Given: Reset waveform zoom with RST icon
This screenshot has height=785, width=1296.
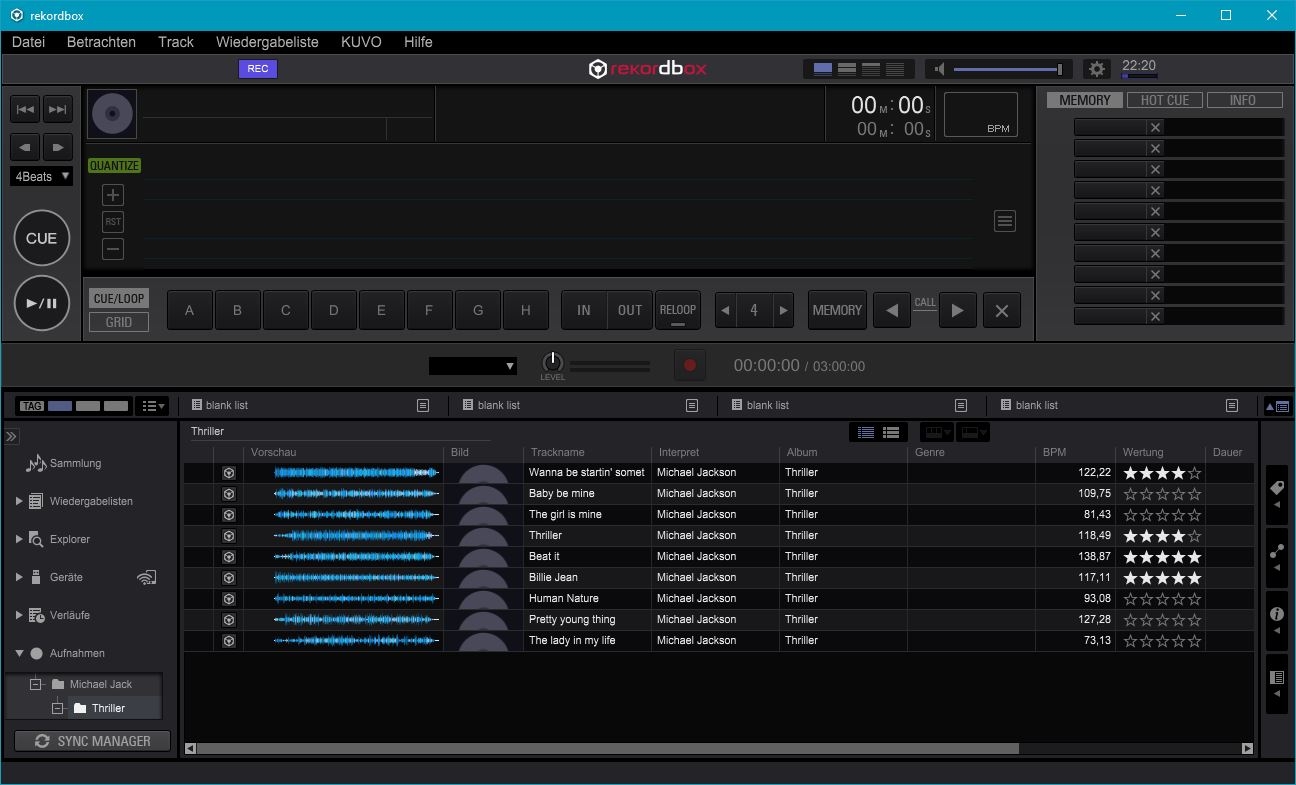Looking at the screenshot, I should tap(113, 222).
